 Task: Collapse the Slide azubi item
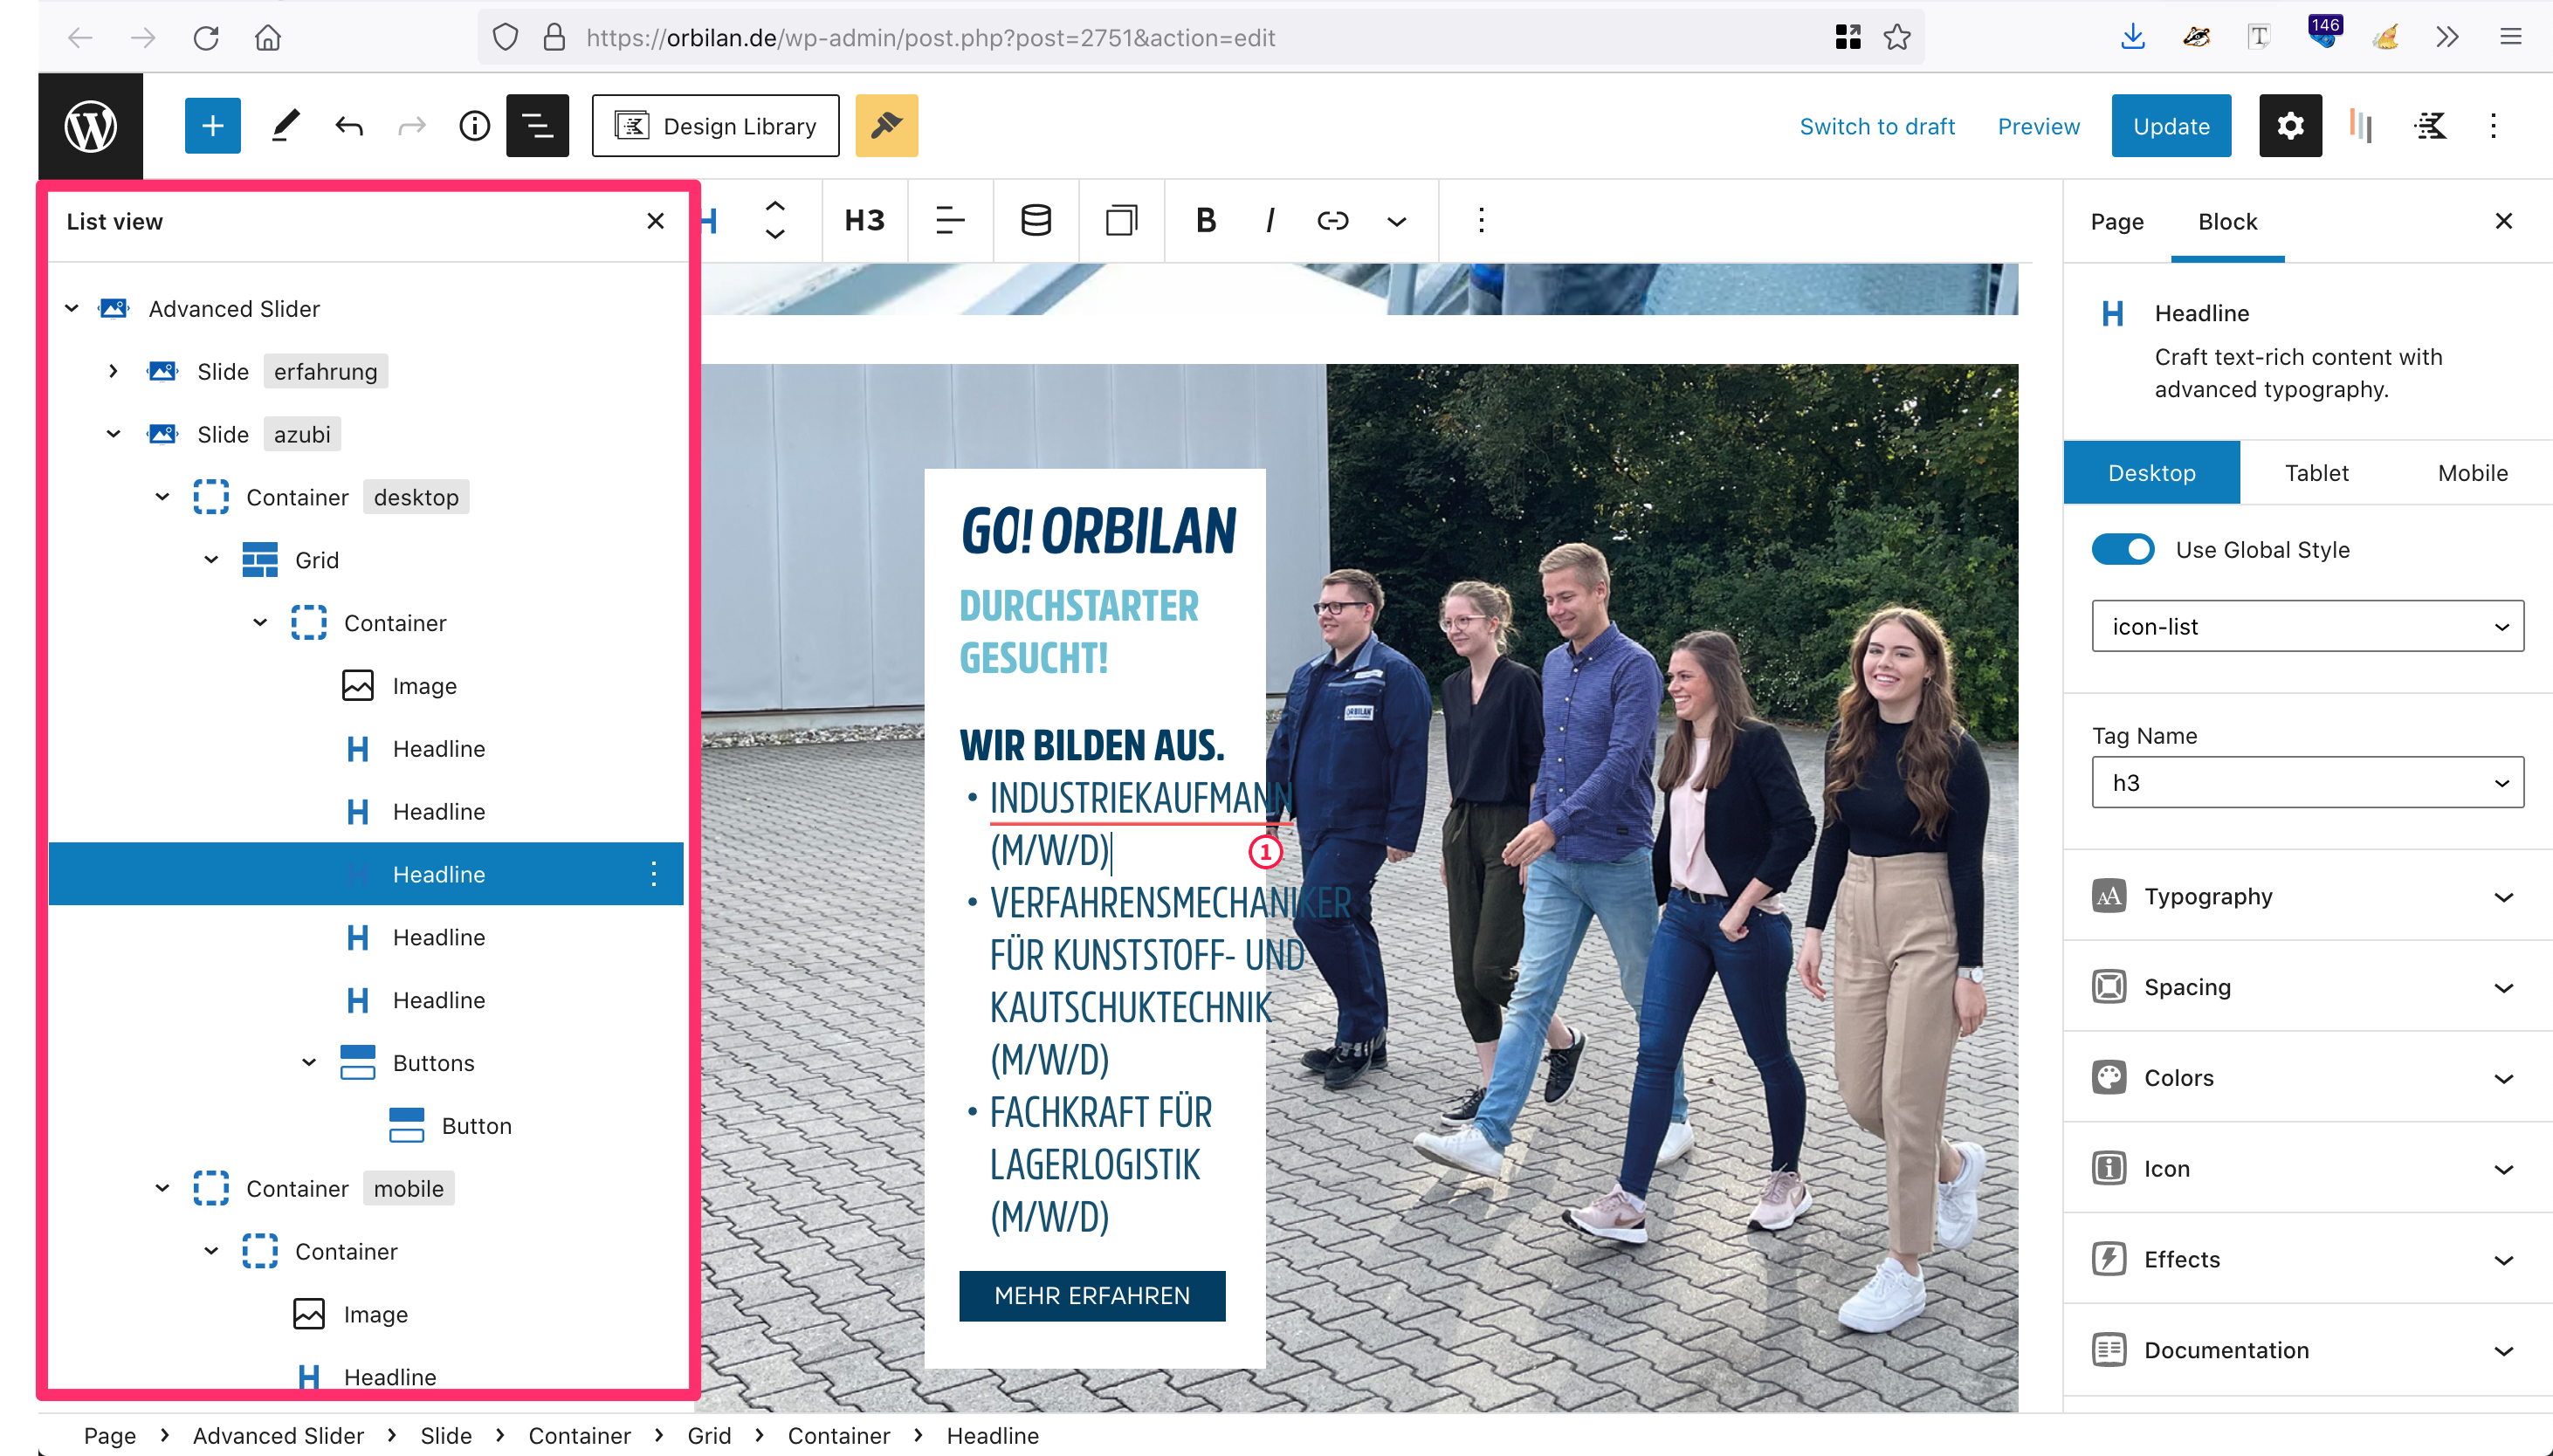[x=113, y=434]
